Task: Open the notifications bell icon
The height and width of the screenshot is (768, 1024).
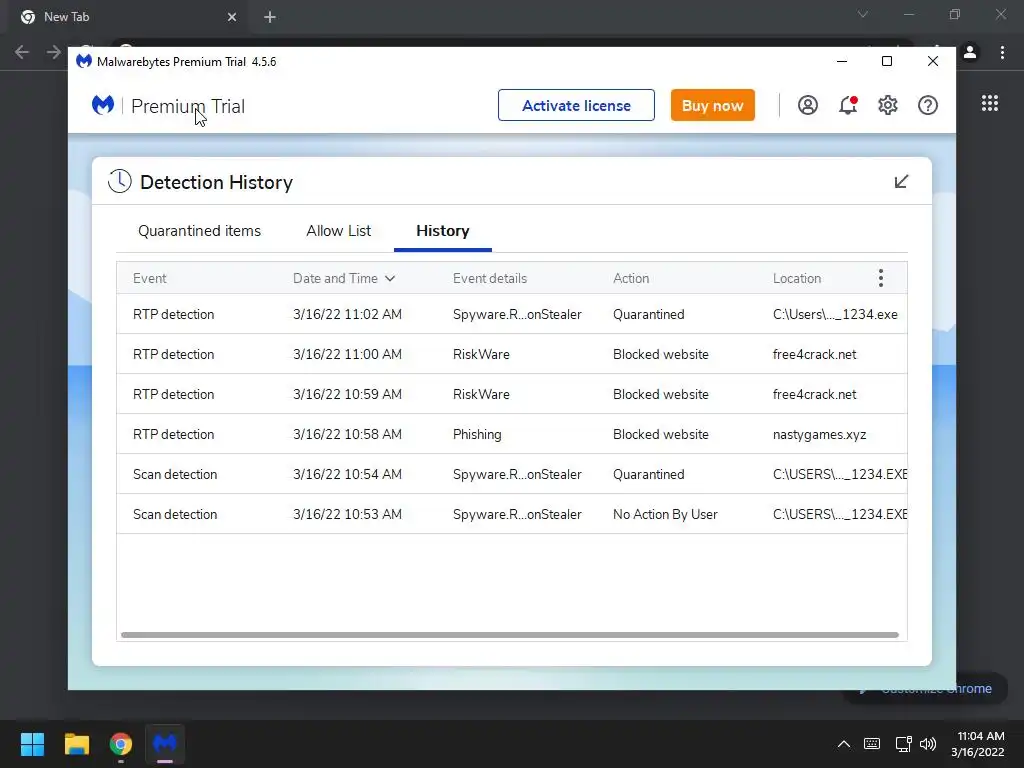Action: click(x=848, y=105)
